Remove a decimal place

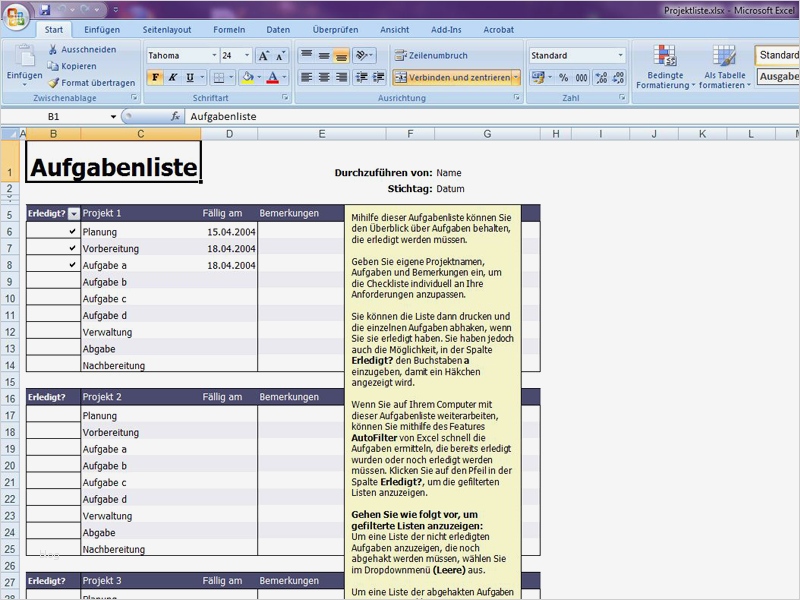tap(618, 78)
